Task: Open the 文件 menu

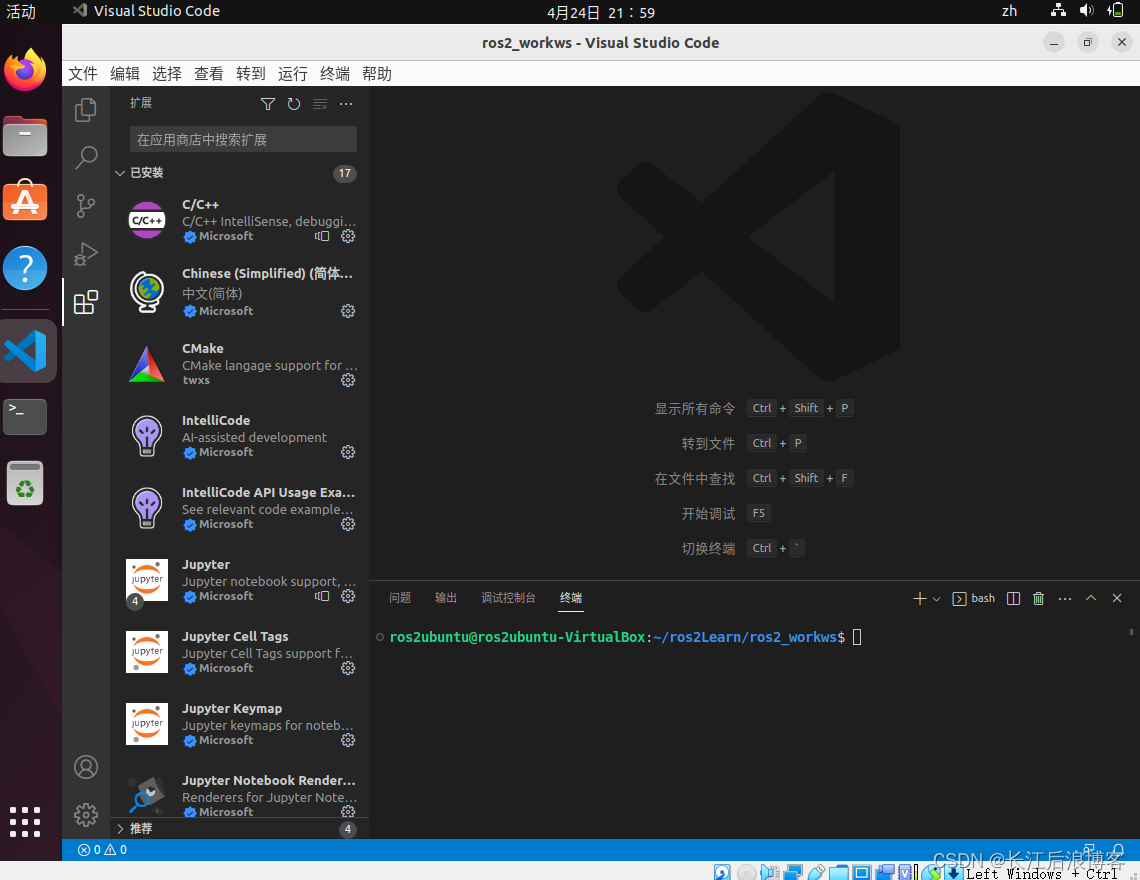Action: 82,73
